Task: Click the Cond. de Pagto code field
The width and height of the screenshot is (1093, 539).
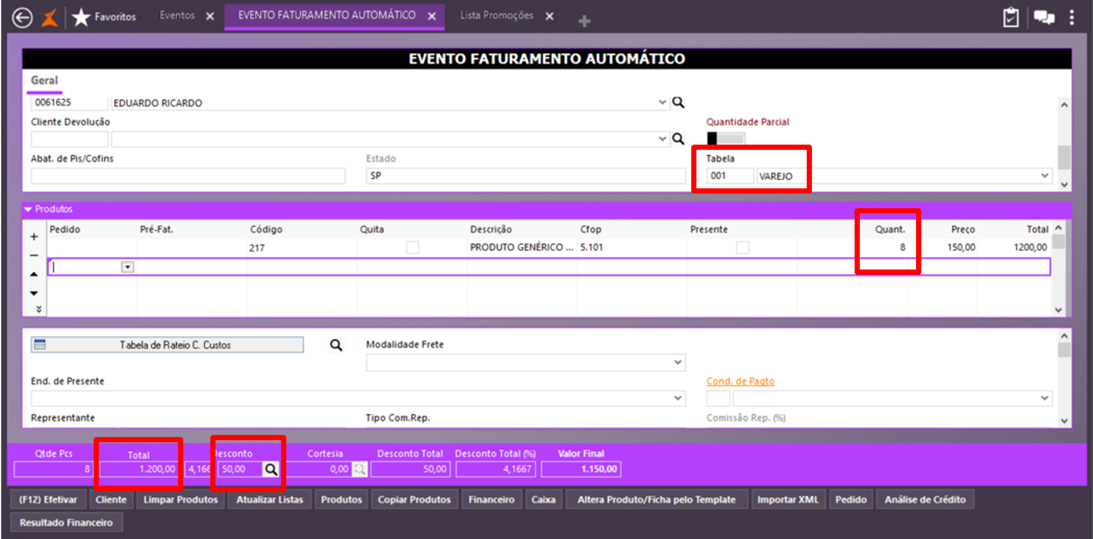Action: tap(718, 398)
